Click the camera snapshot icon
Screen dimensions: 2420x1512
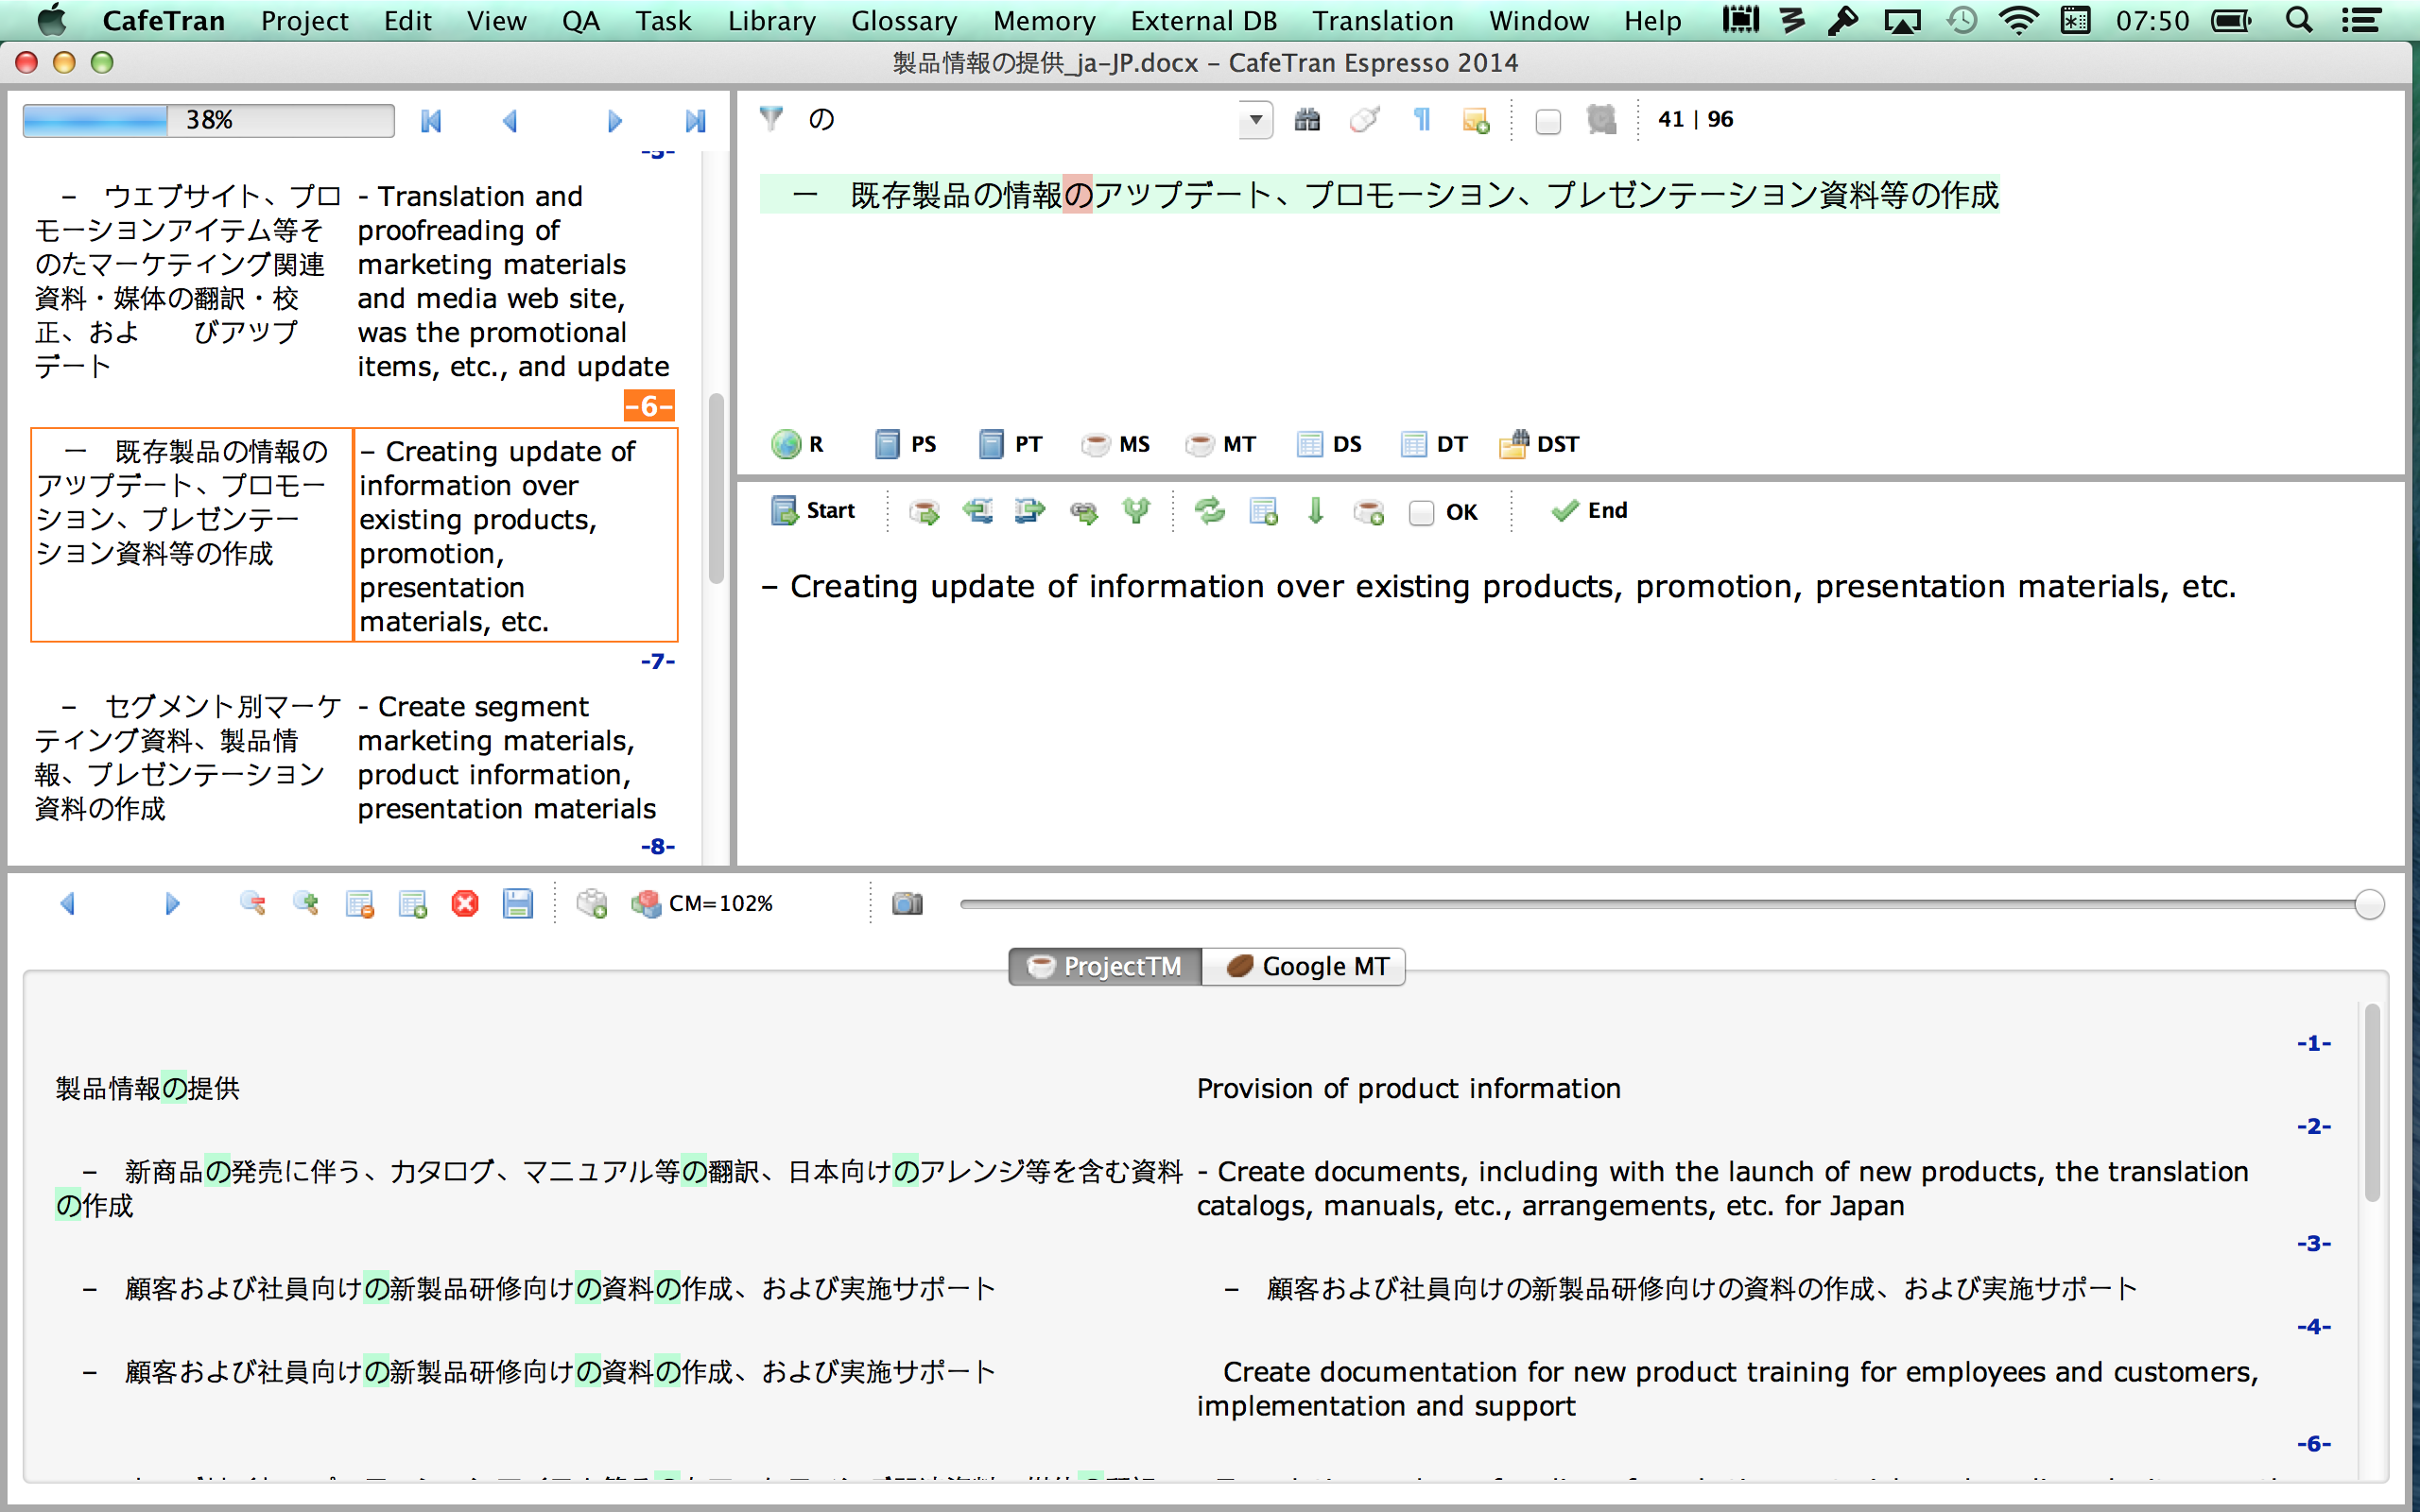pyautogui.click(x=907, y=904)
